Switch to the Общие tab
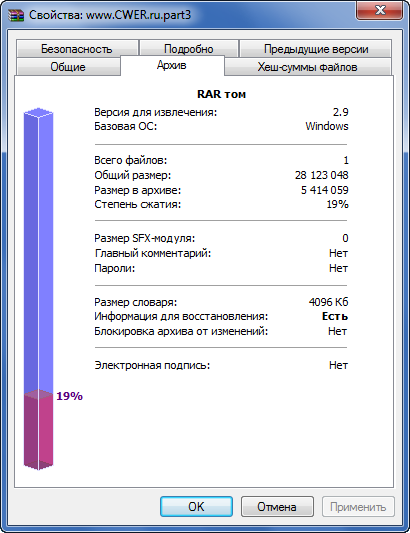 pos(68,67)
